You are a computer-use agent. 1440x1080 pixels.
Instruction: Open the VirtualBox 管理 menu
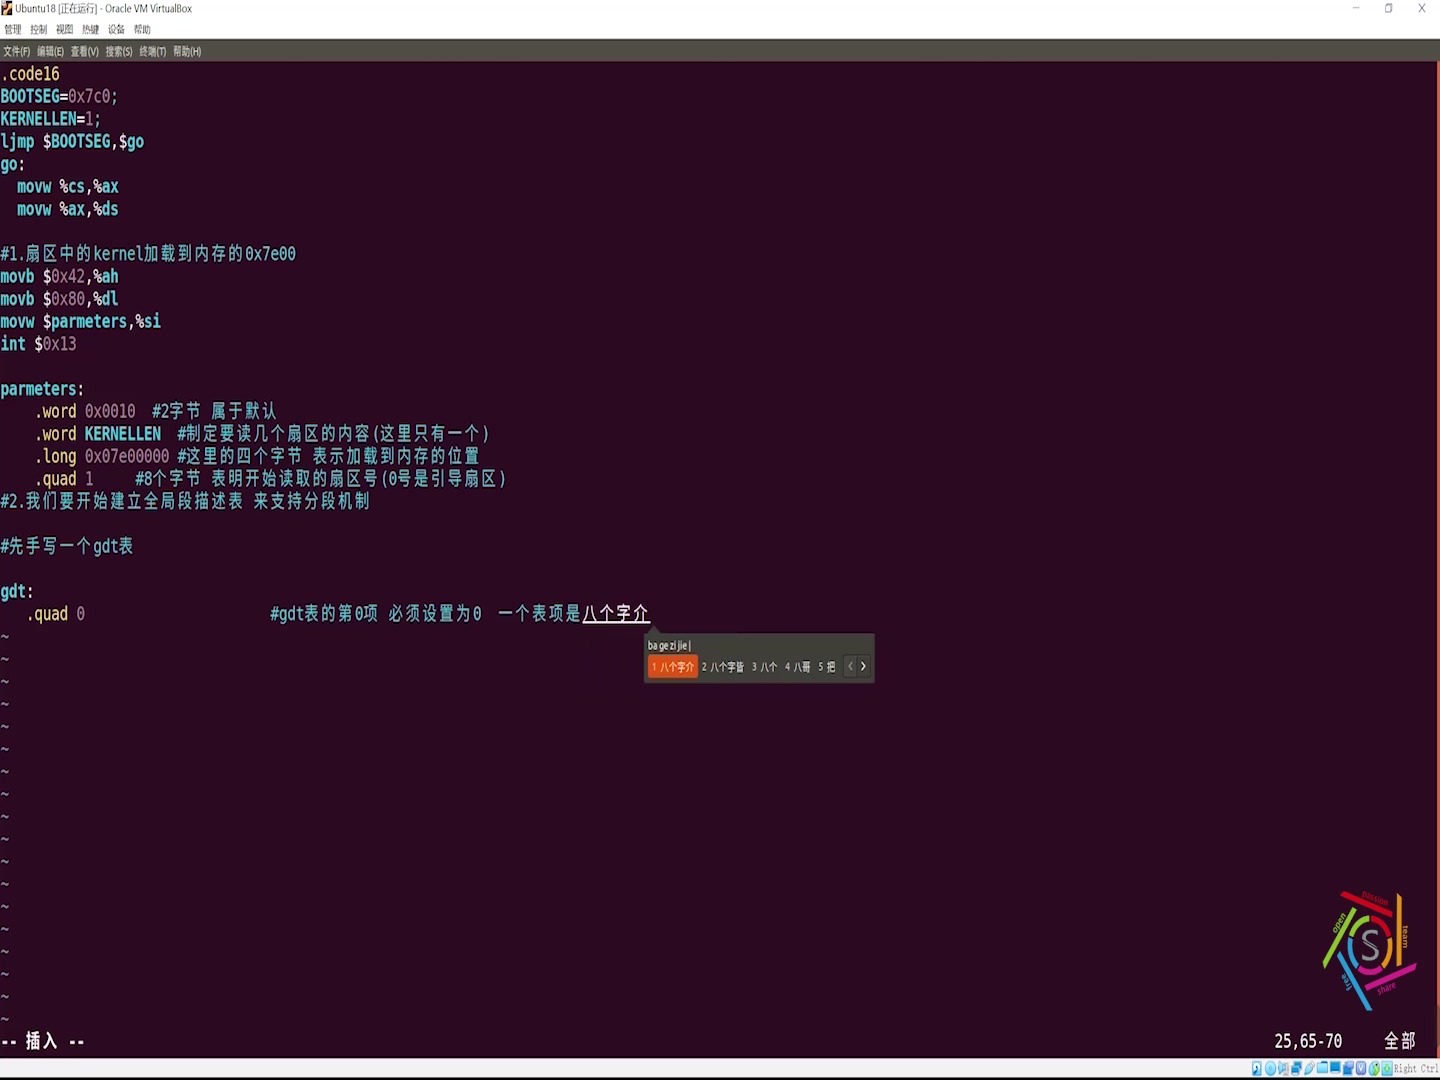pyautogui.click(x=12, y=30)
